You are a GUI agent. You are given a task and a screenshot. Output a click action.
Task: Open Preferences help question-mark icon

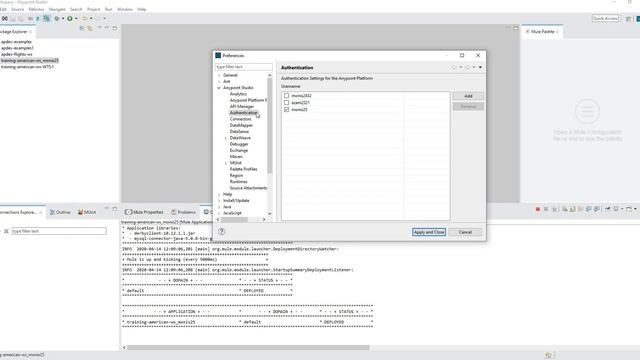tap(222, 231)
